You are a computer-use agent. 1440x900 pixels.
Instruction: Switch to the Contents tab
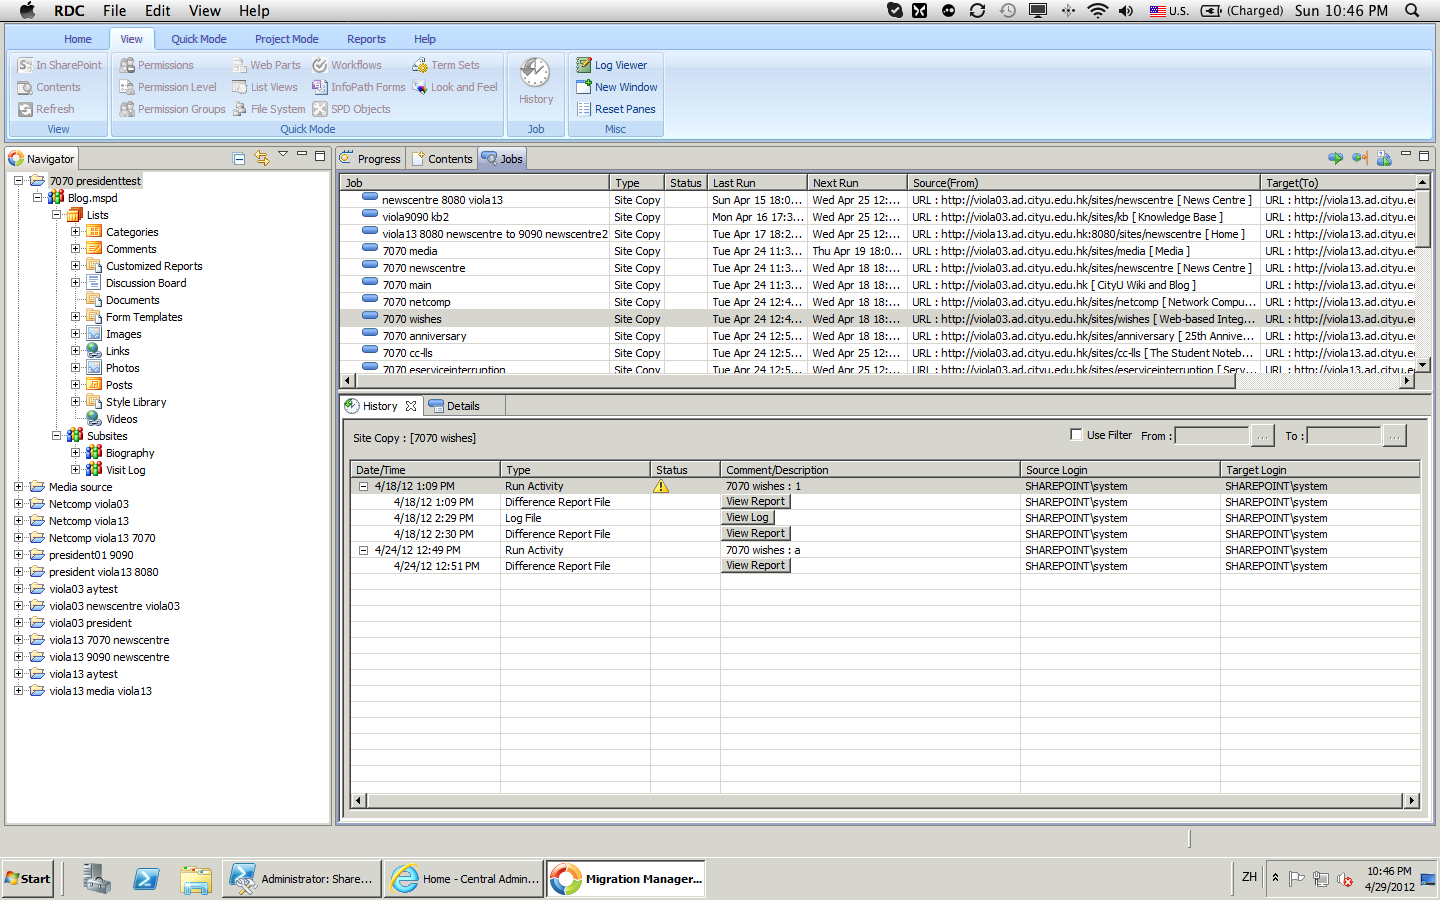441,158
